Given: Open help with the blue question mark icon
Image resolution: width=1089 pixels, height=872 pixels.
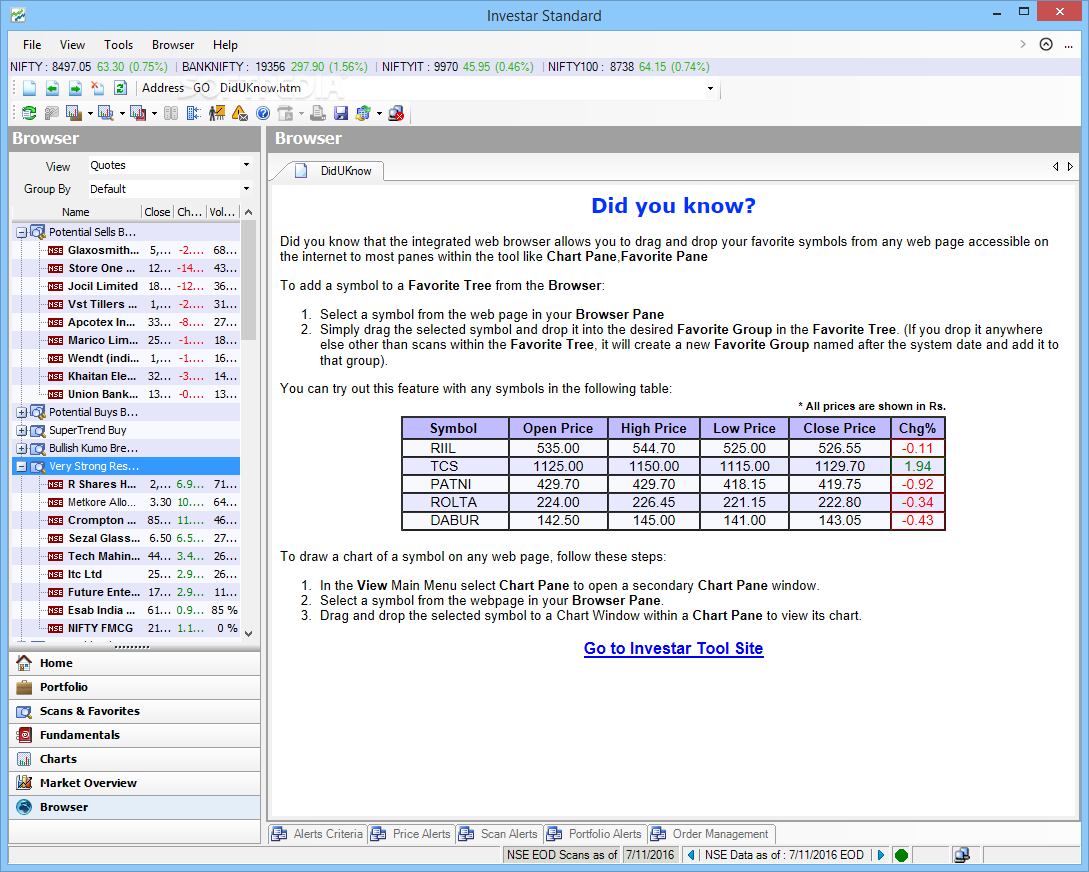Looking at the screenshot, I should pyautogui.click(x=263, y=113).
